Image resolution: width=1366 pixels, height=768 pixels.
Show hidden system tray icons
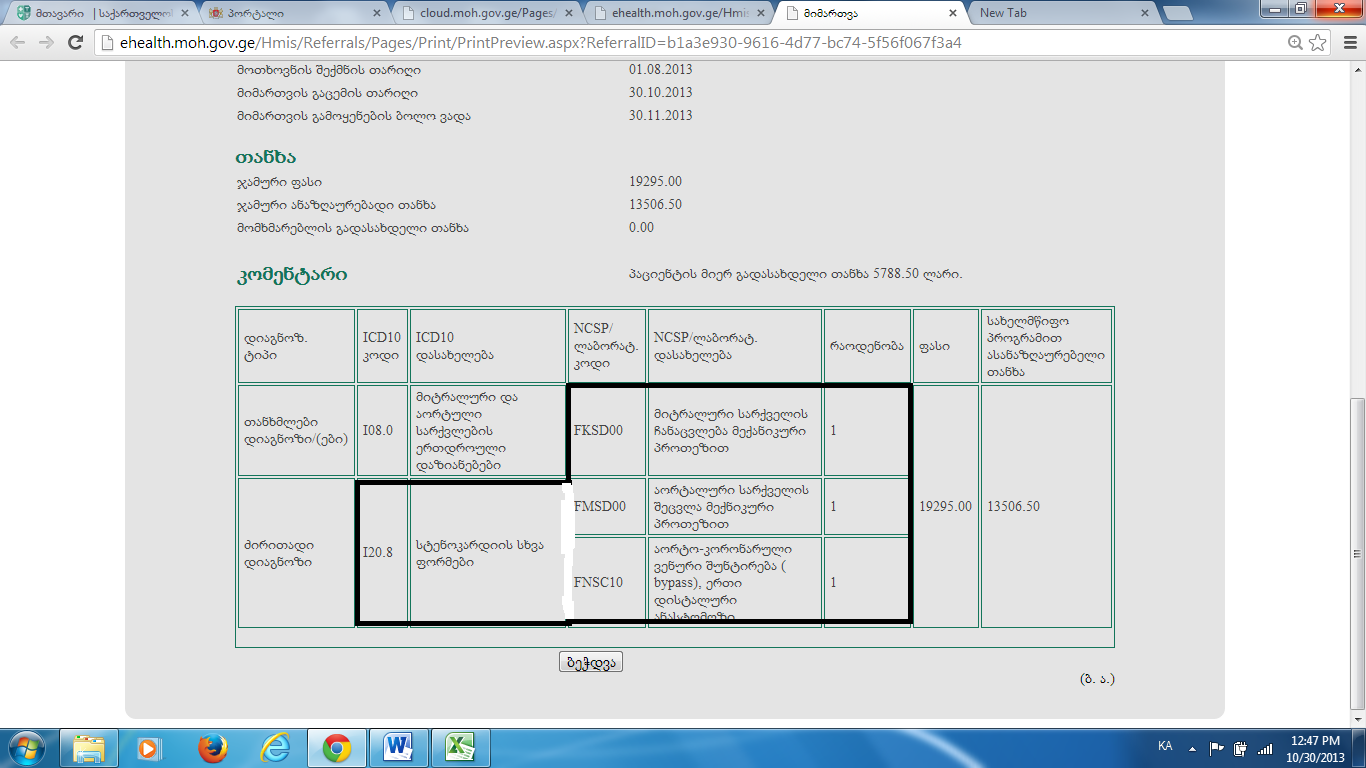1192,748
